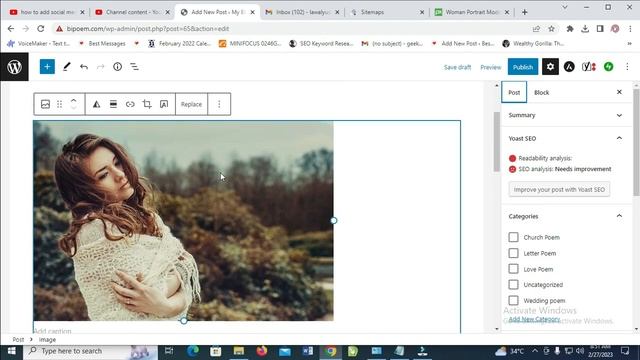The width and height of the screenshot is (640, 360).
Task: Grab the image right-side resize handle
Action: click(333, 220)
